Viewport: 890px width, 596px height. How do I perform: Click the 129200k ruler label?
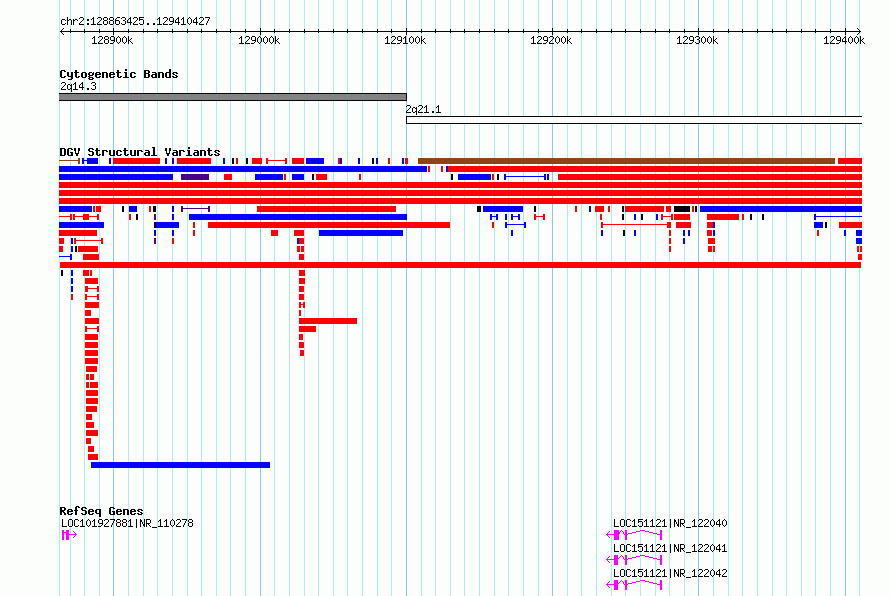[551, 40]
